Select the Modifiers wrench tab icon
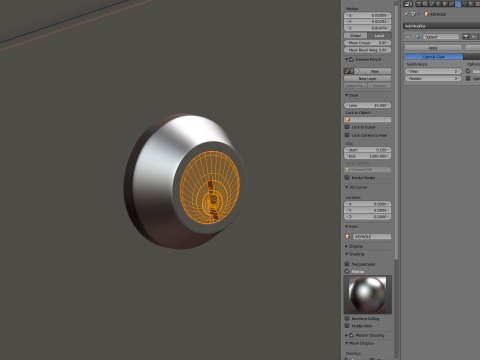 point(458,4)
